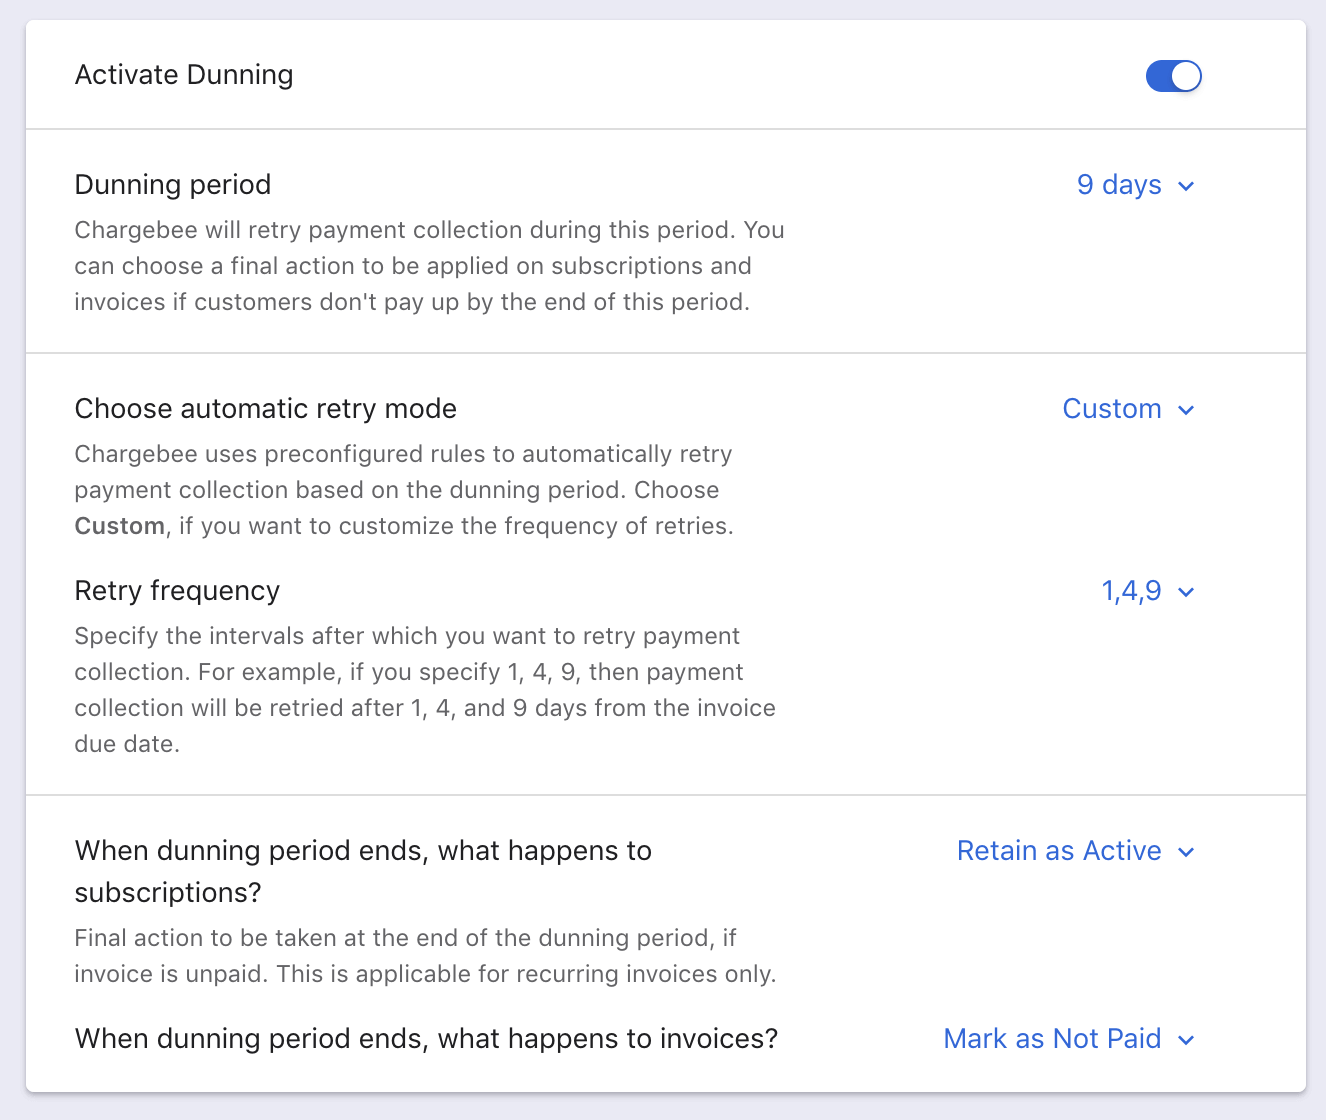Open the Custom retry mode dropdown
The width and height of the screenshot is (1326, 1120).
pos(1111,409)
